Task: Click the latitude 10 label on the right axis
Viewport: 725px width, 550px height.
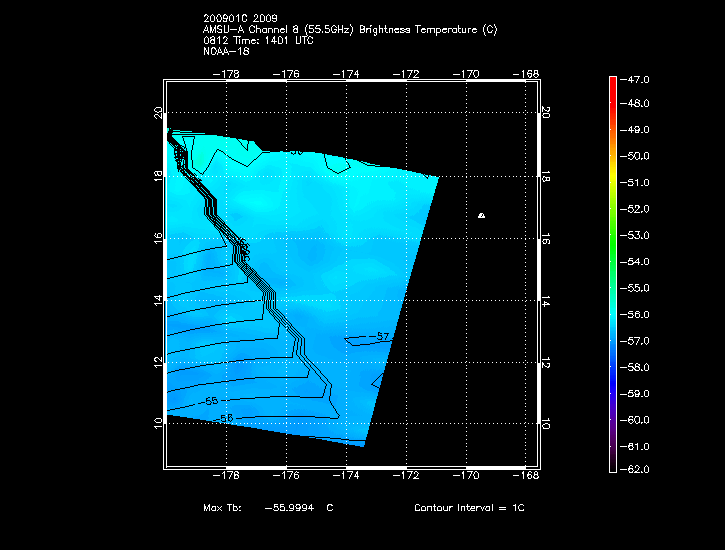Action: click(546, 423)
